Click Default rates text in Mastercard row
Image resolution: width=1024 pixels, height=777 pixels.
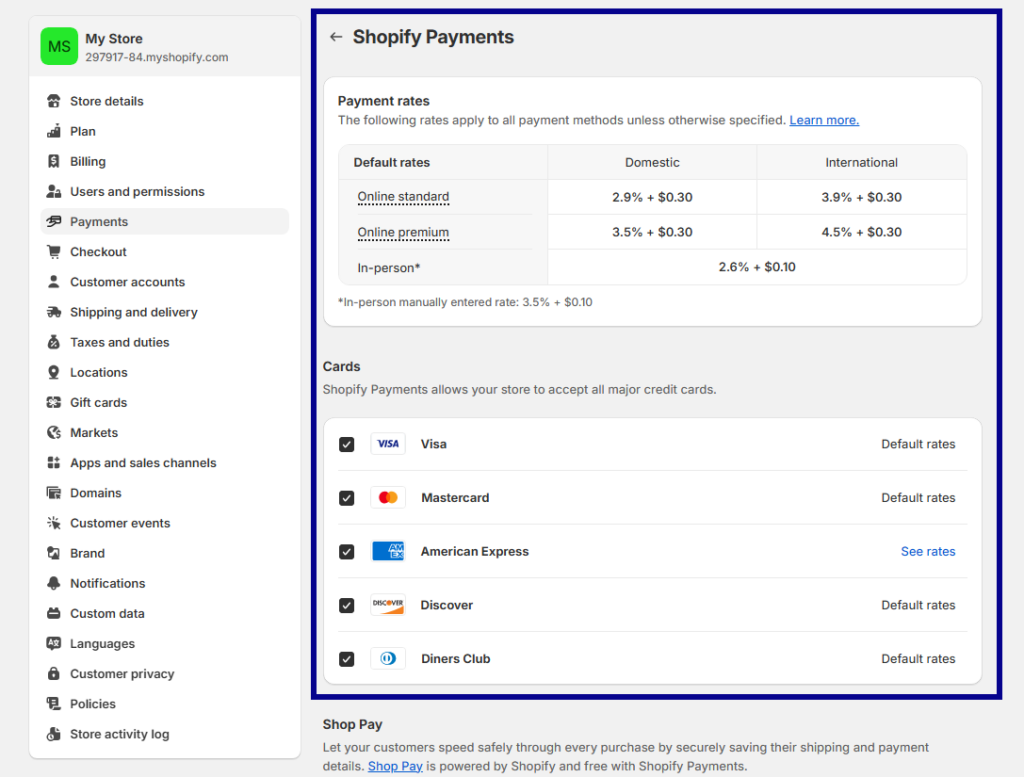[918, 498]
